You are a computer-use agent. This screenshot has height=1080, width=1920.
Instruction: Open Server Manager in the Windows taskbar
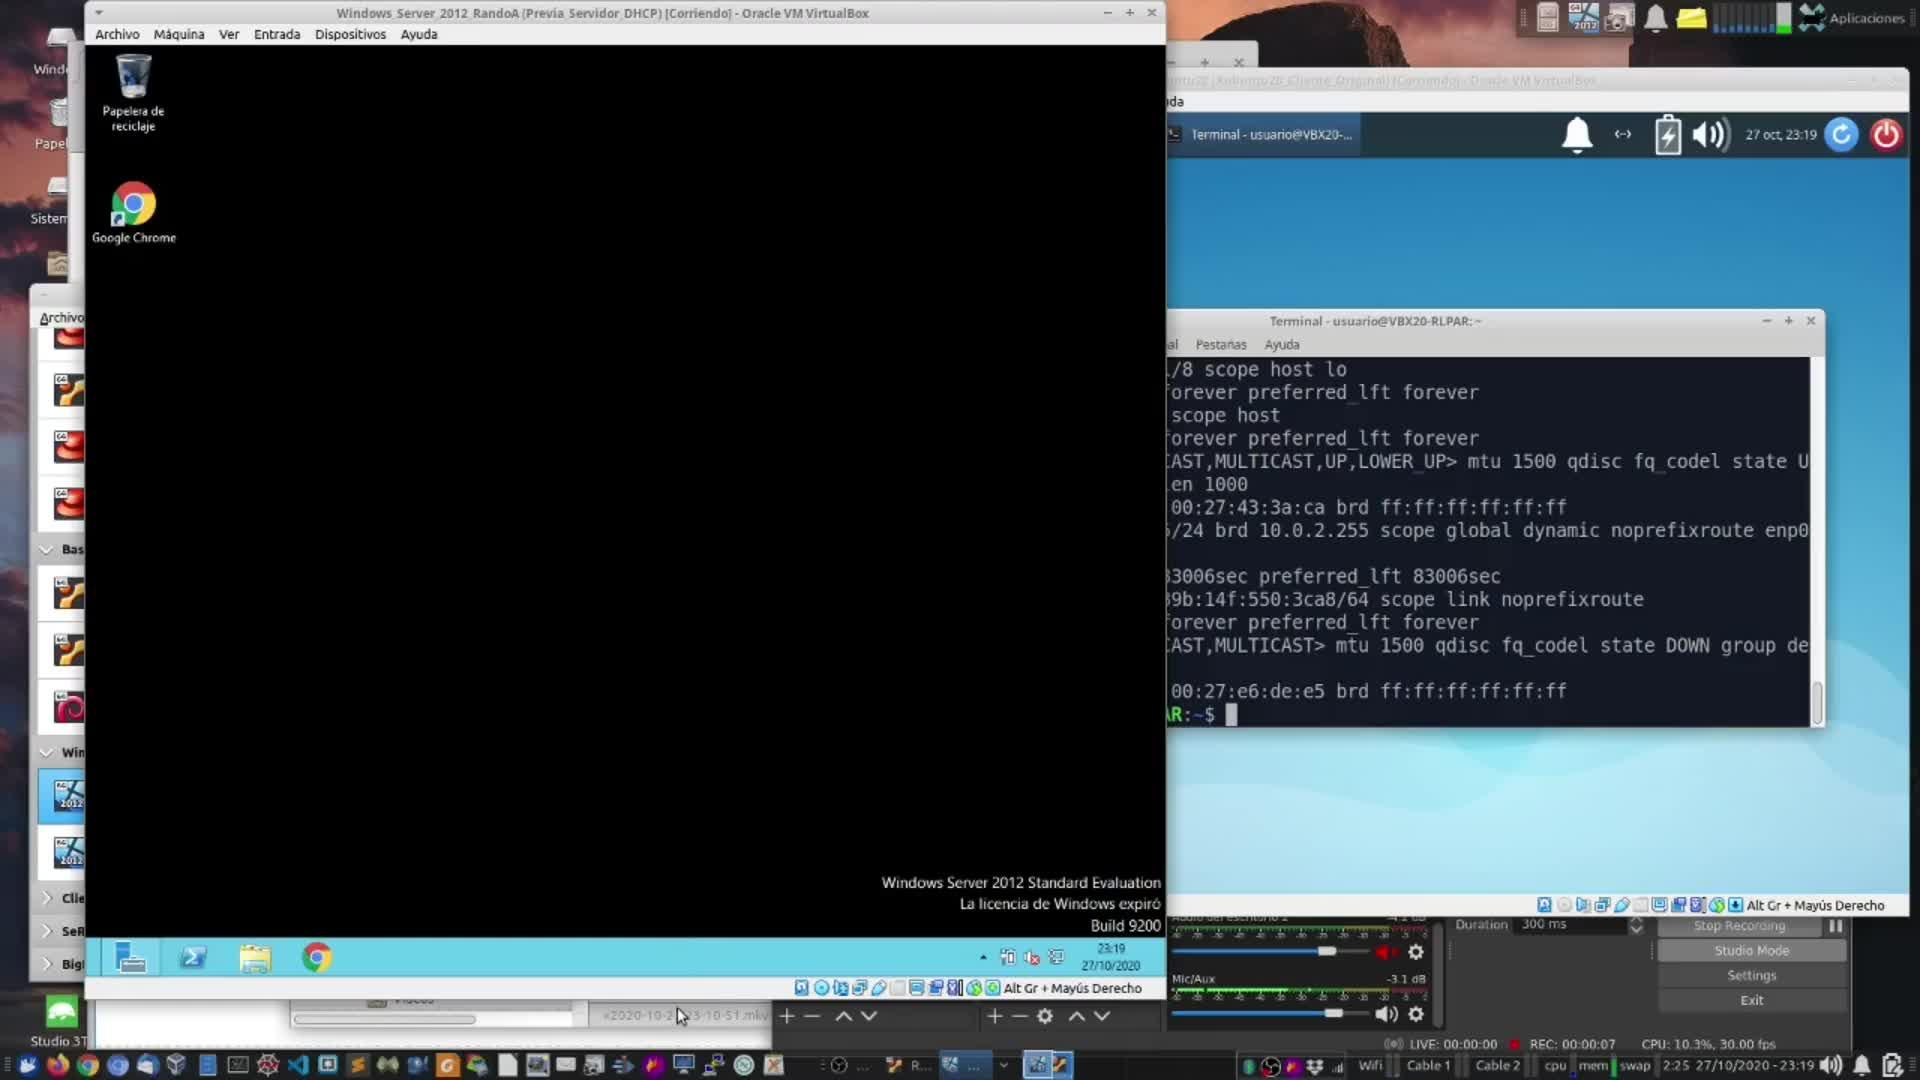130,958
